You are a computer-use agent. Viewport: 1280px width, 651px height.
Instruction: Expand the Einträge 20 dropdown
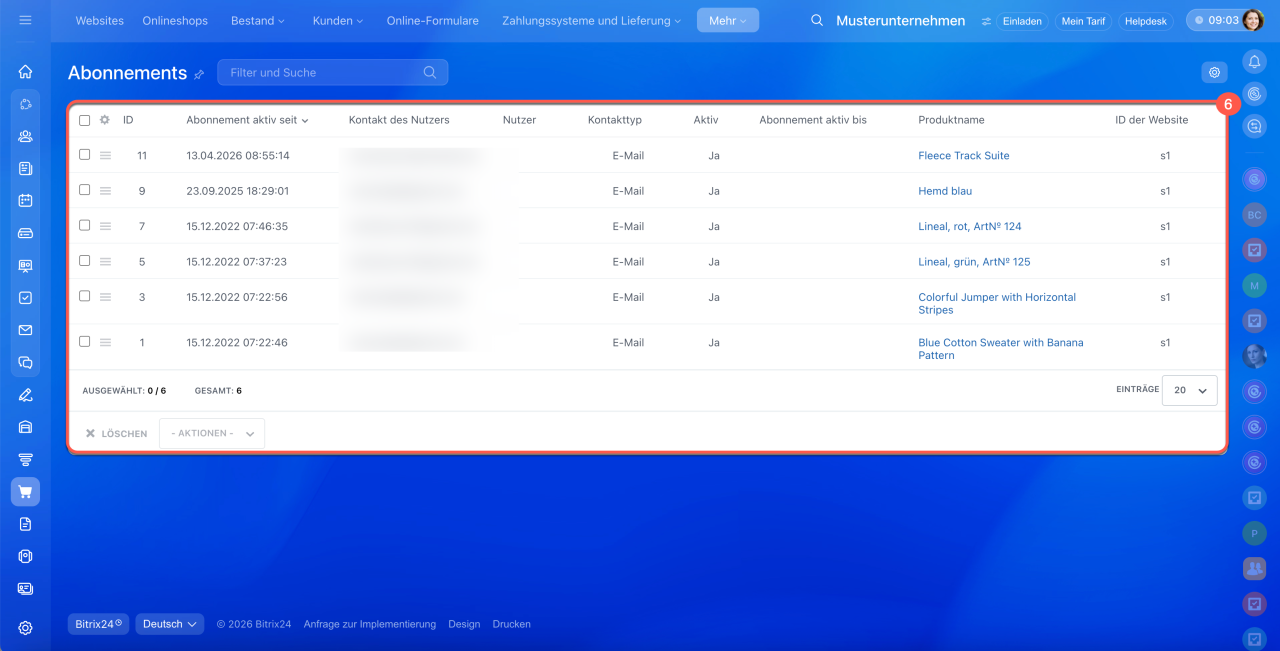click(x=1190, y=390)
